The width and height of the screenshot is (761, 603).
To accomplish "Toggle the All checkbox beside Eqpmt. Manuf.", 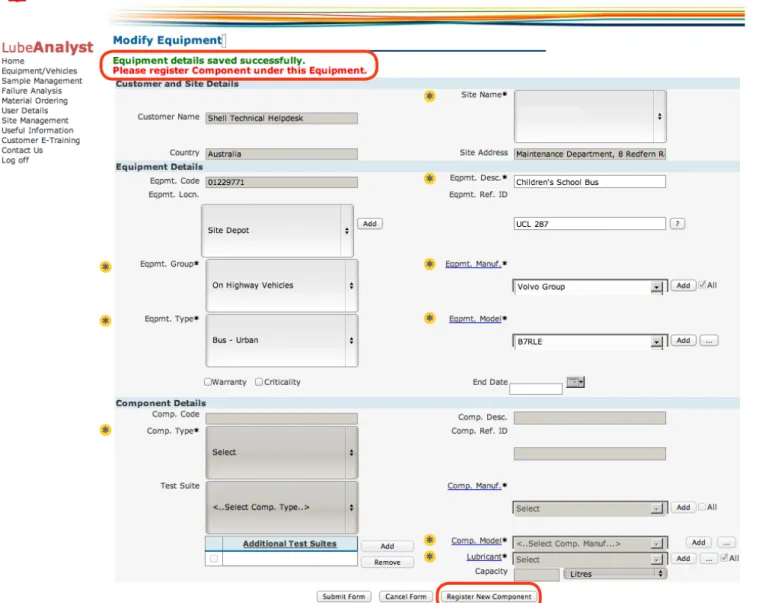I will [702, 285].
